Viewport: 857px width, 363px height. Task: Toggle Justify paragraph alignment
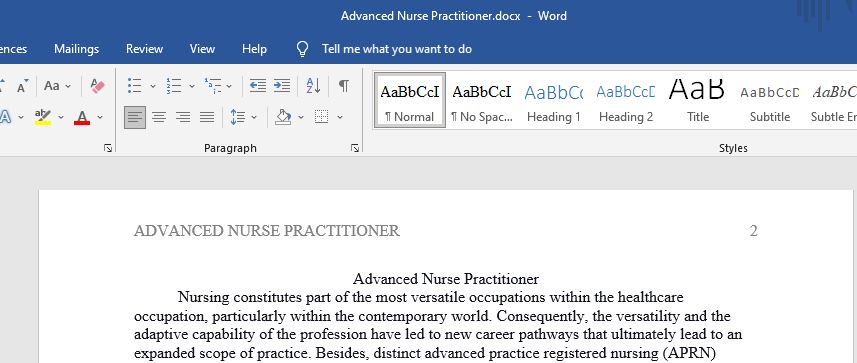tap(207, 117)
